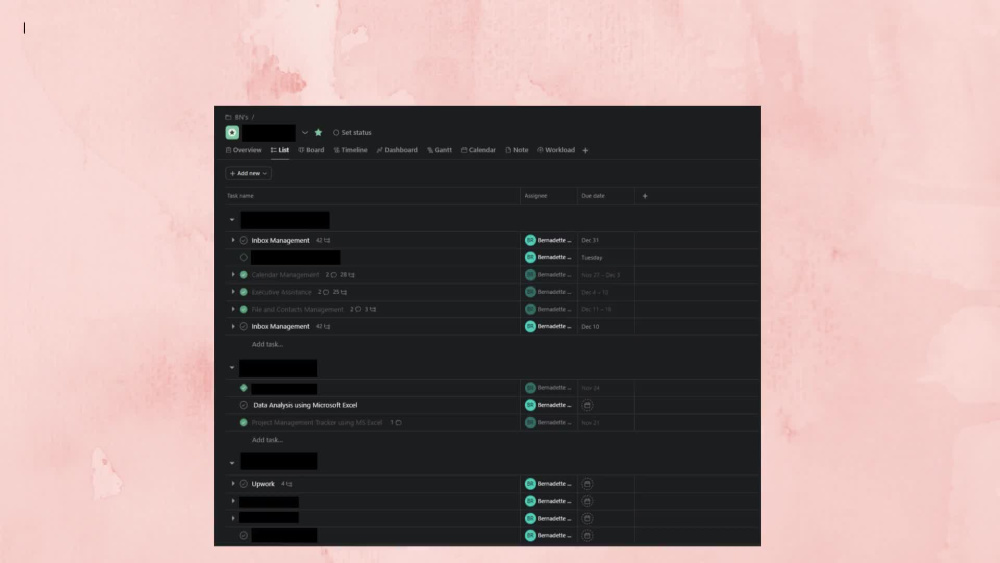Switch to the Overview tab
The image size is (1000, 563).
click(244, 150)
